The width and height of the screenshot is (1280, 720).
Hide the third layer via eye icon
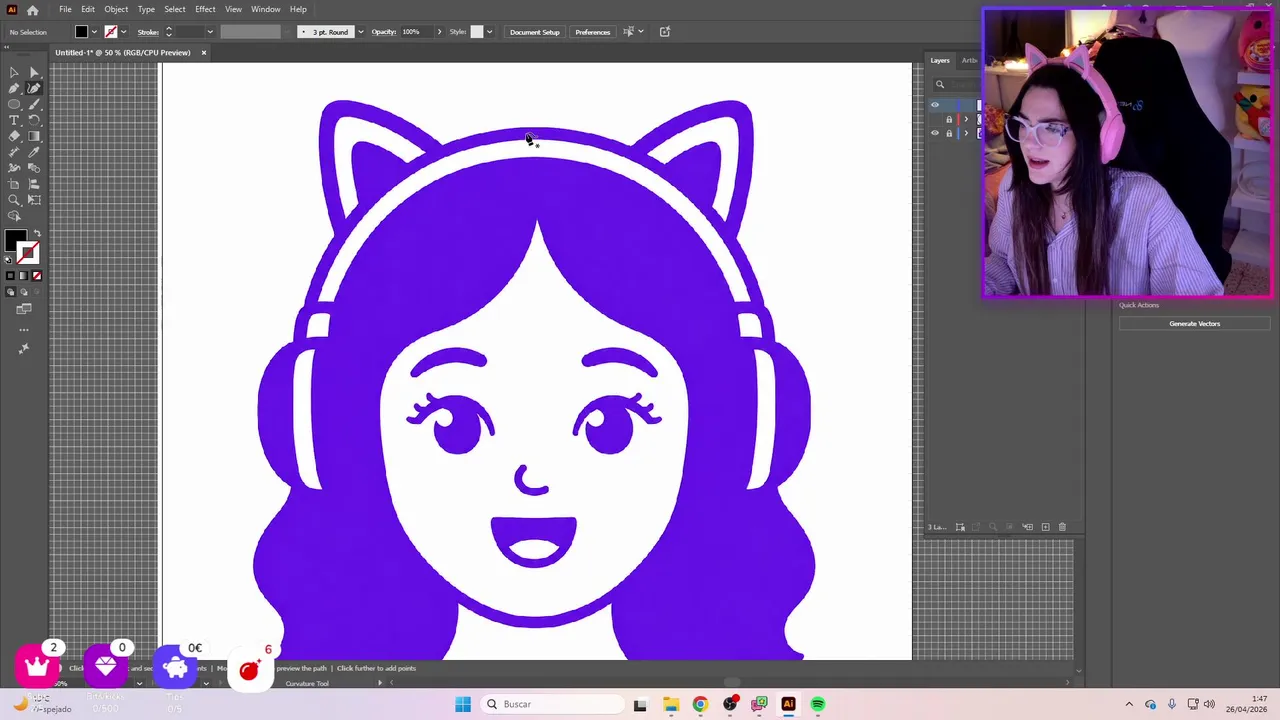935,133
